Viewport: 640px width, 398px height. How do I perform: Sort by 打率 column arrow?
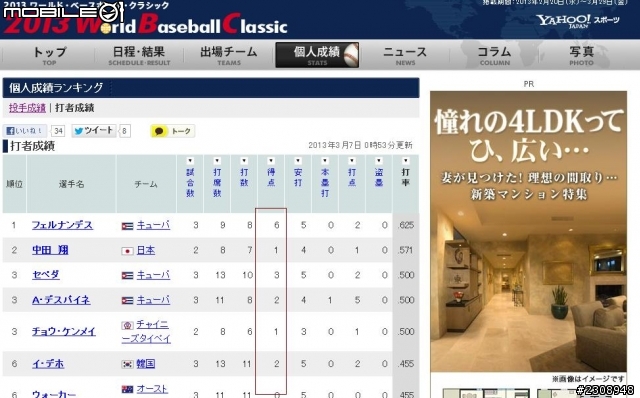(405, 160)
